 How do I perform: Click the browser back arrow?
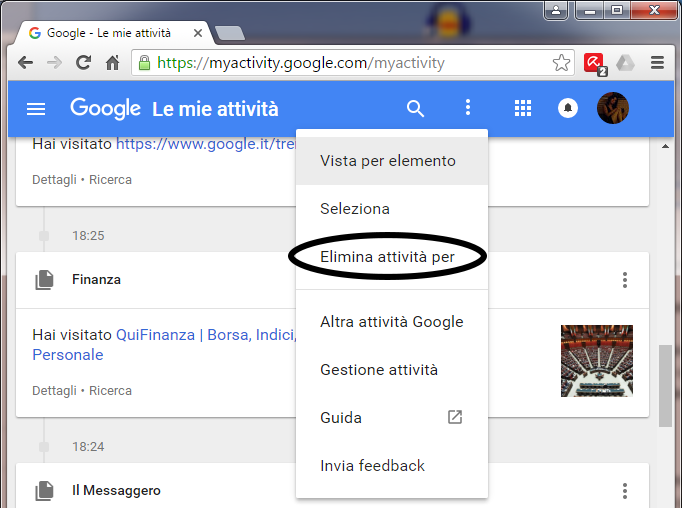click(26, 63)
